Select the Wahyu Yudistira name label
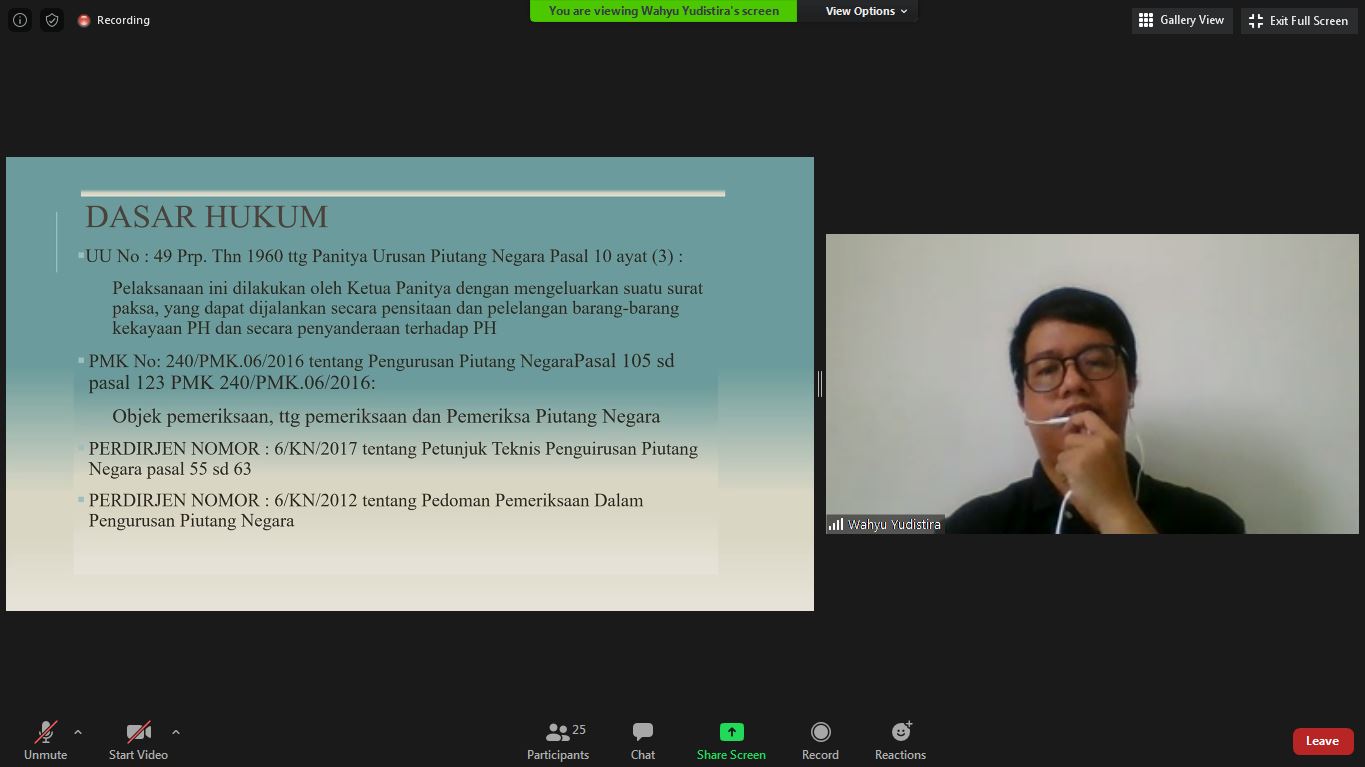Screen dimensions: 1365x767 [x=894, y=524]
